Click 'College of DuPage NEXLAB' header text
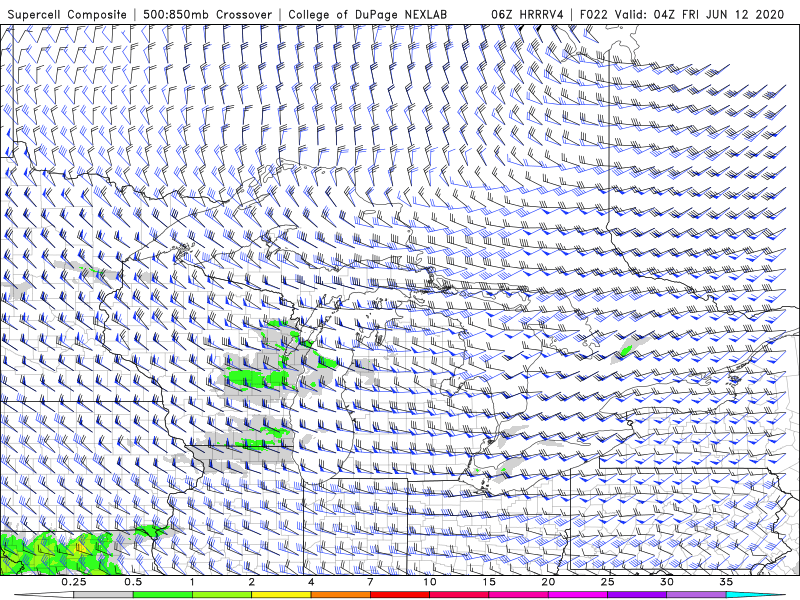The width and height of the screenshot is (800, 600). 367,14
